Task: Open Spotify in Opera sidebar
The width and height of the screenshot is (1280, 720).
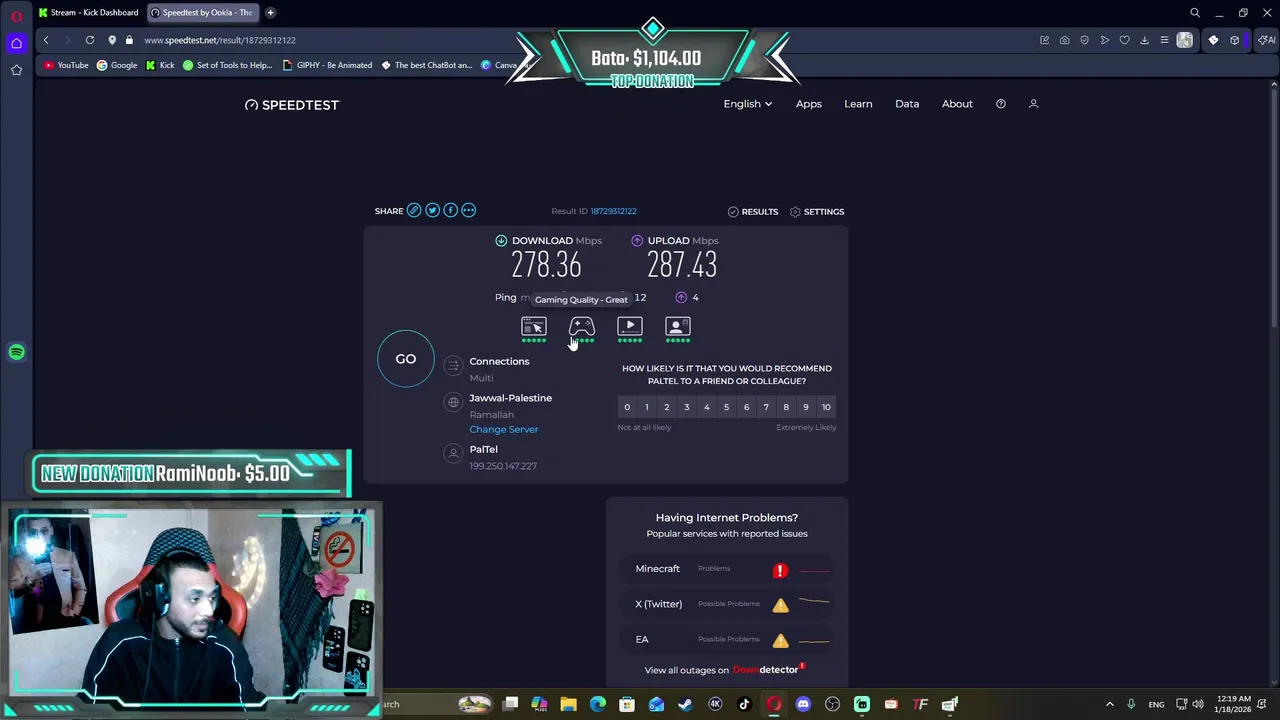Action: 16,352
